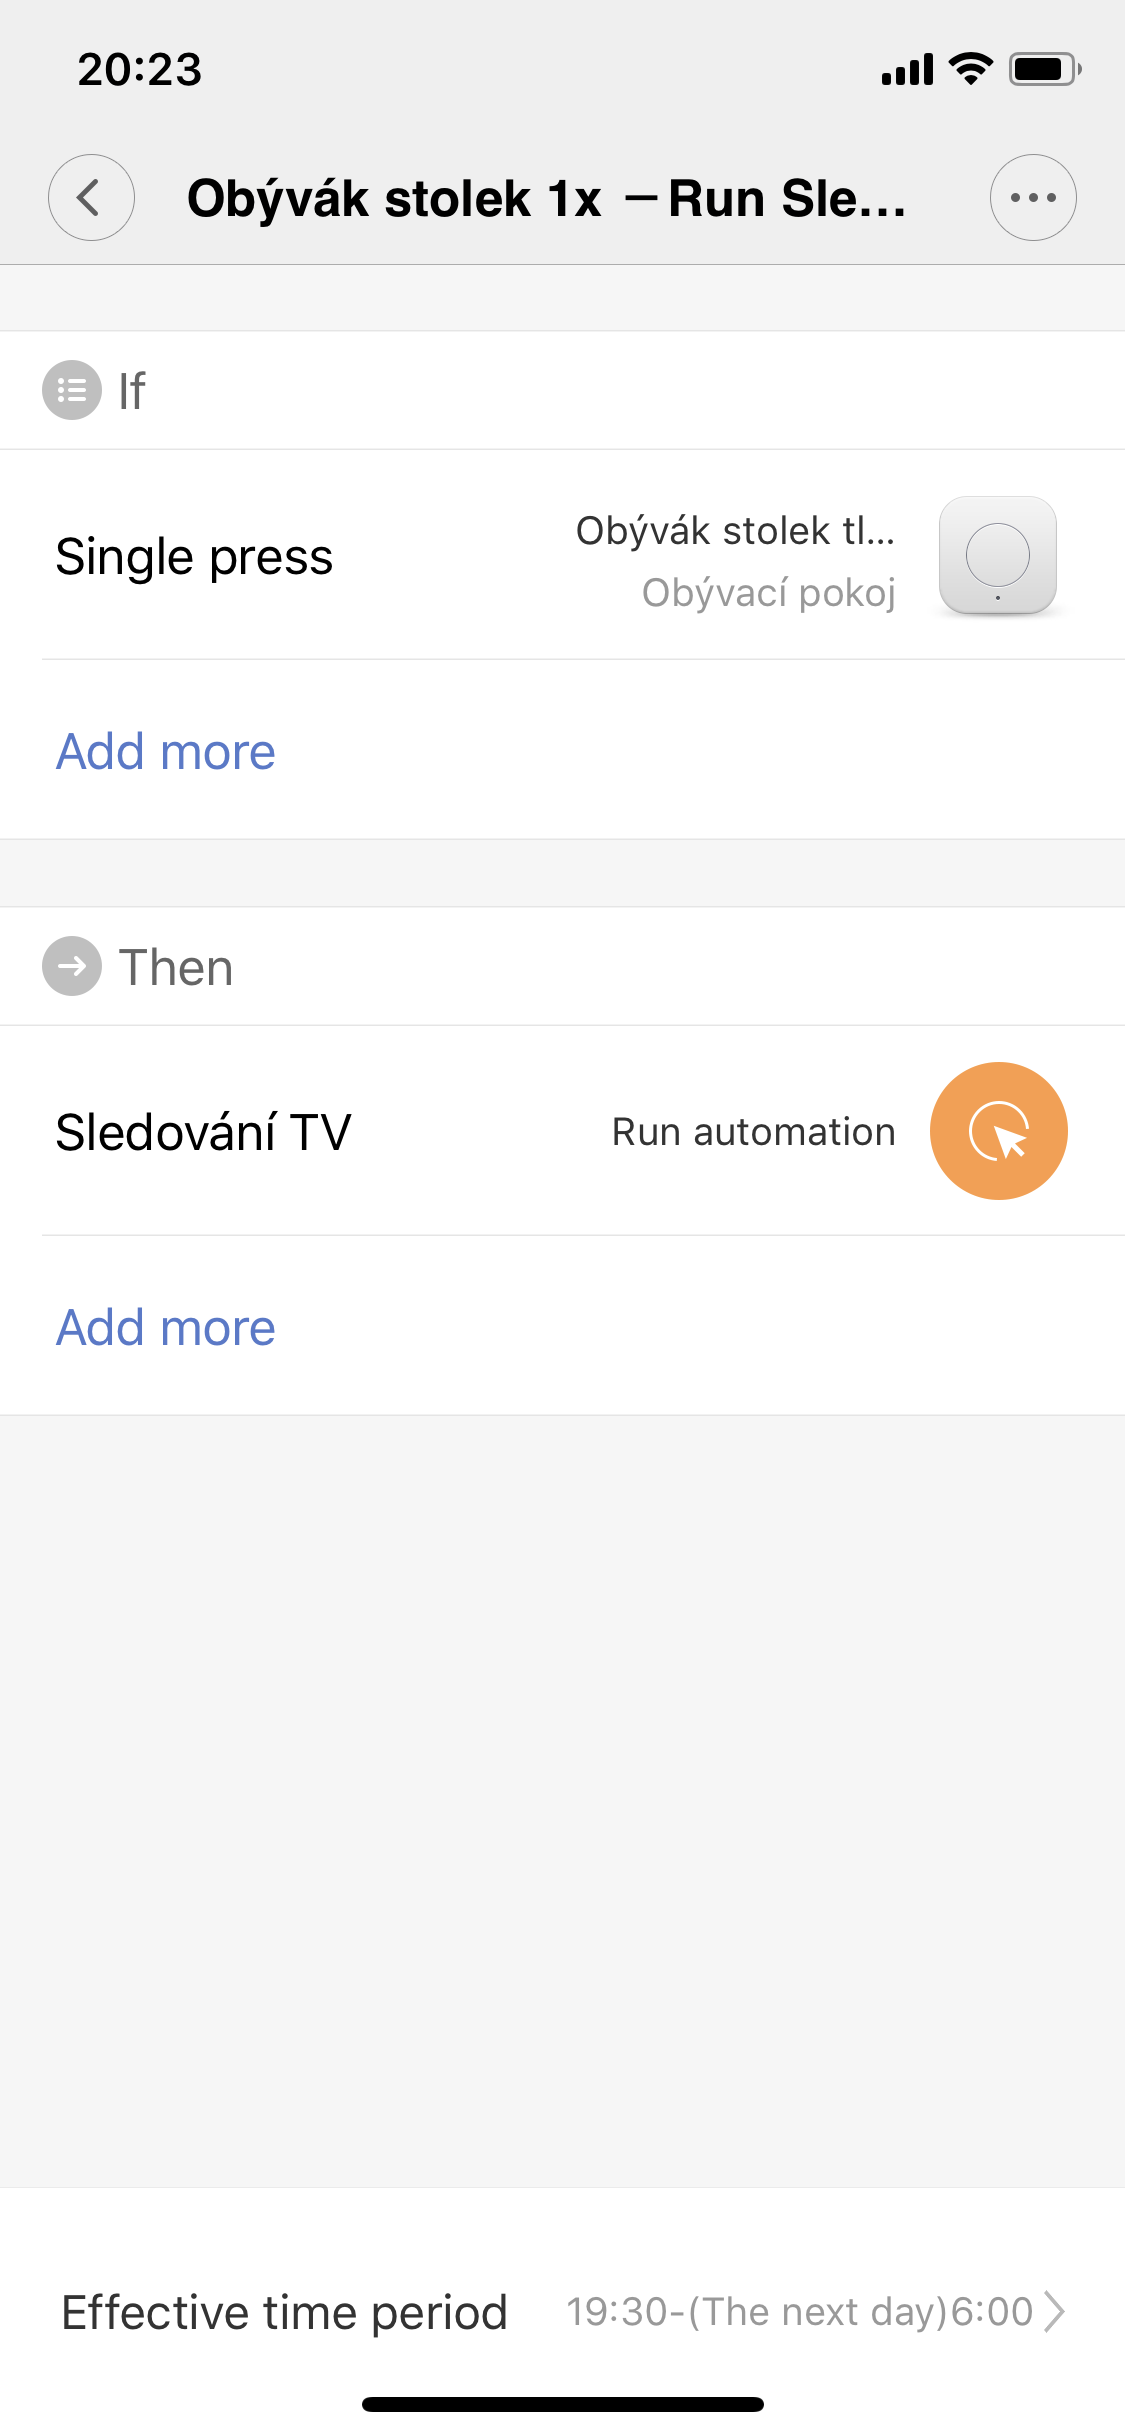Select the Sledování TV action

click(x=204, y=1133)
